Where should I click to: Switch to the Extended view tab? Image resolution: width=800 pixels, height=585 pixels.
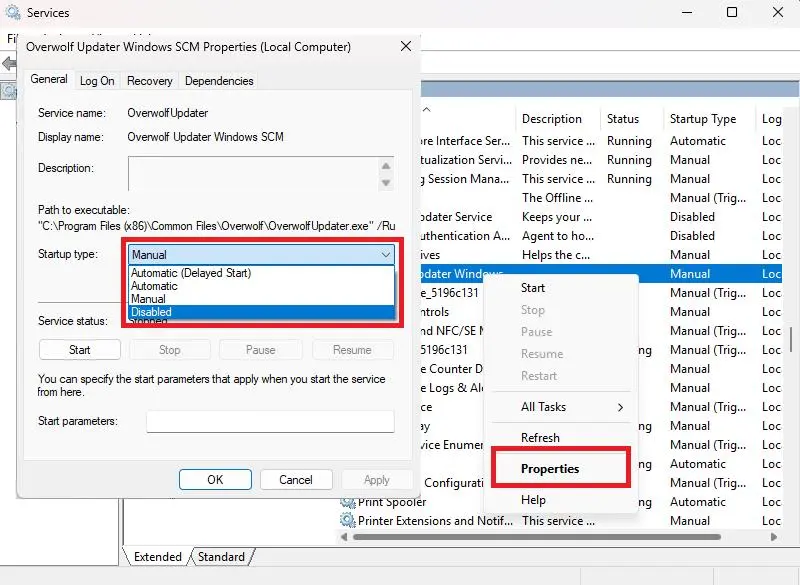point(157,556)
